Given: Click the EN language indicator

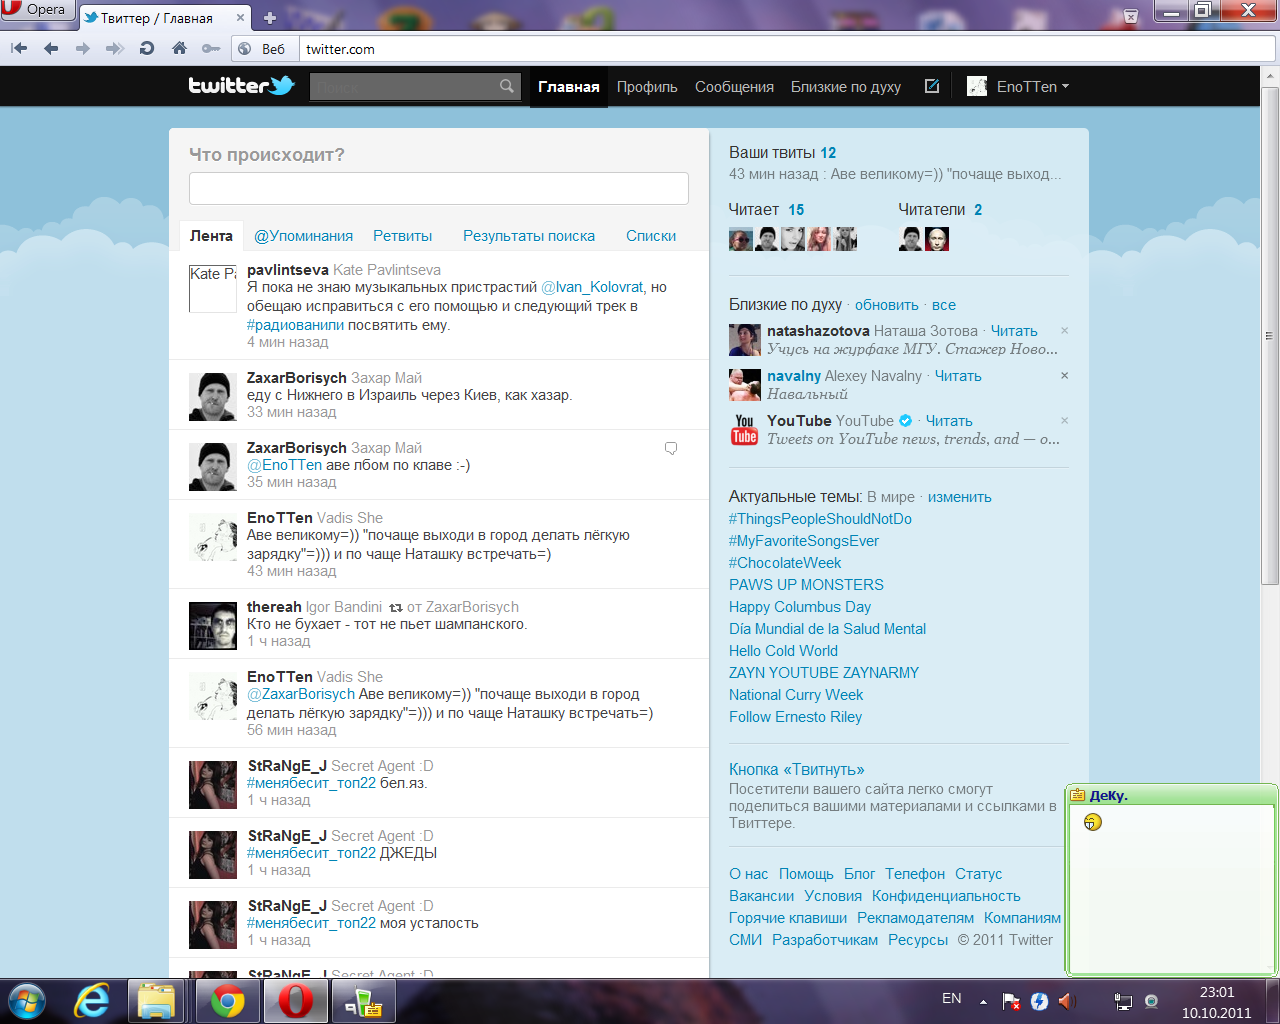Looking at the screenshot, I should [952, 998].
